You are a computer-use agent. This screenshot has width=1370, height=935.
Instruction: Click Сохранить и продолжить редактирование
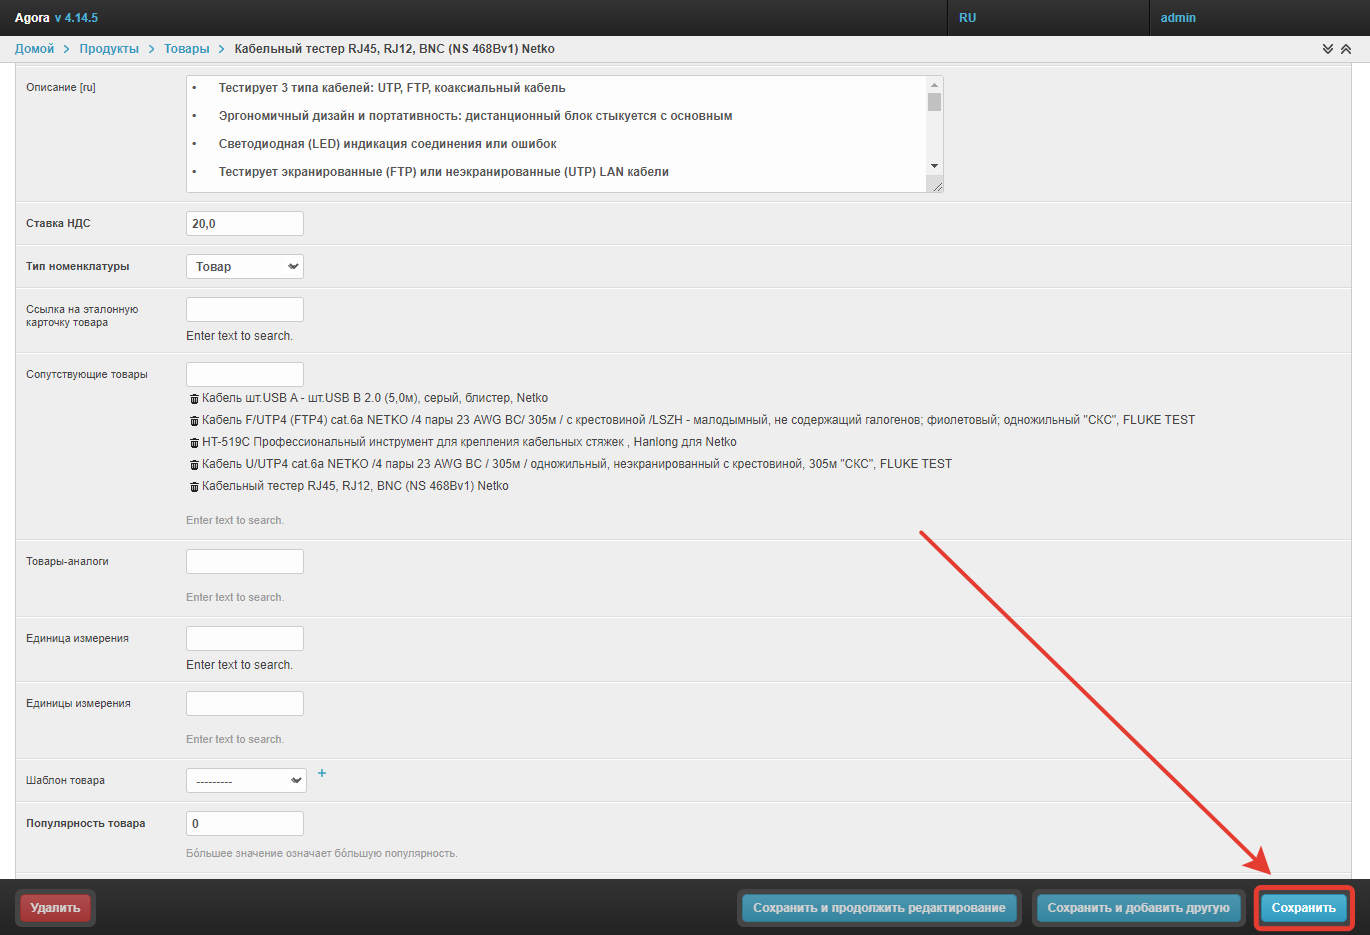(x=879, y=908)
